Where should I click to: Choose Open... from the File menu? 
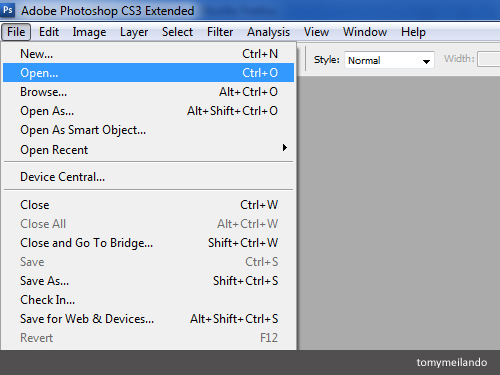pos(148,73)
